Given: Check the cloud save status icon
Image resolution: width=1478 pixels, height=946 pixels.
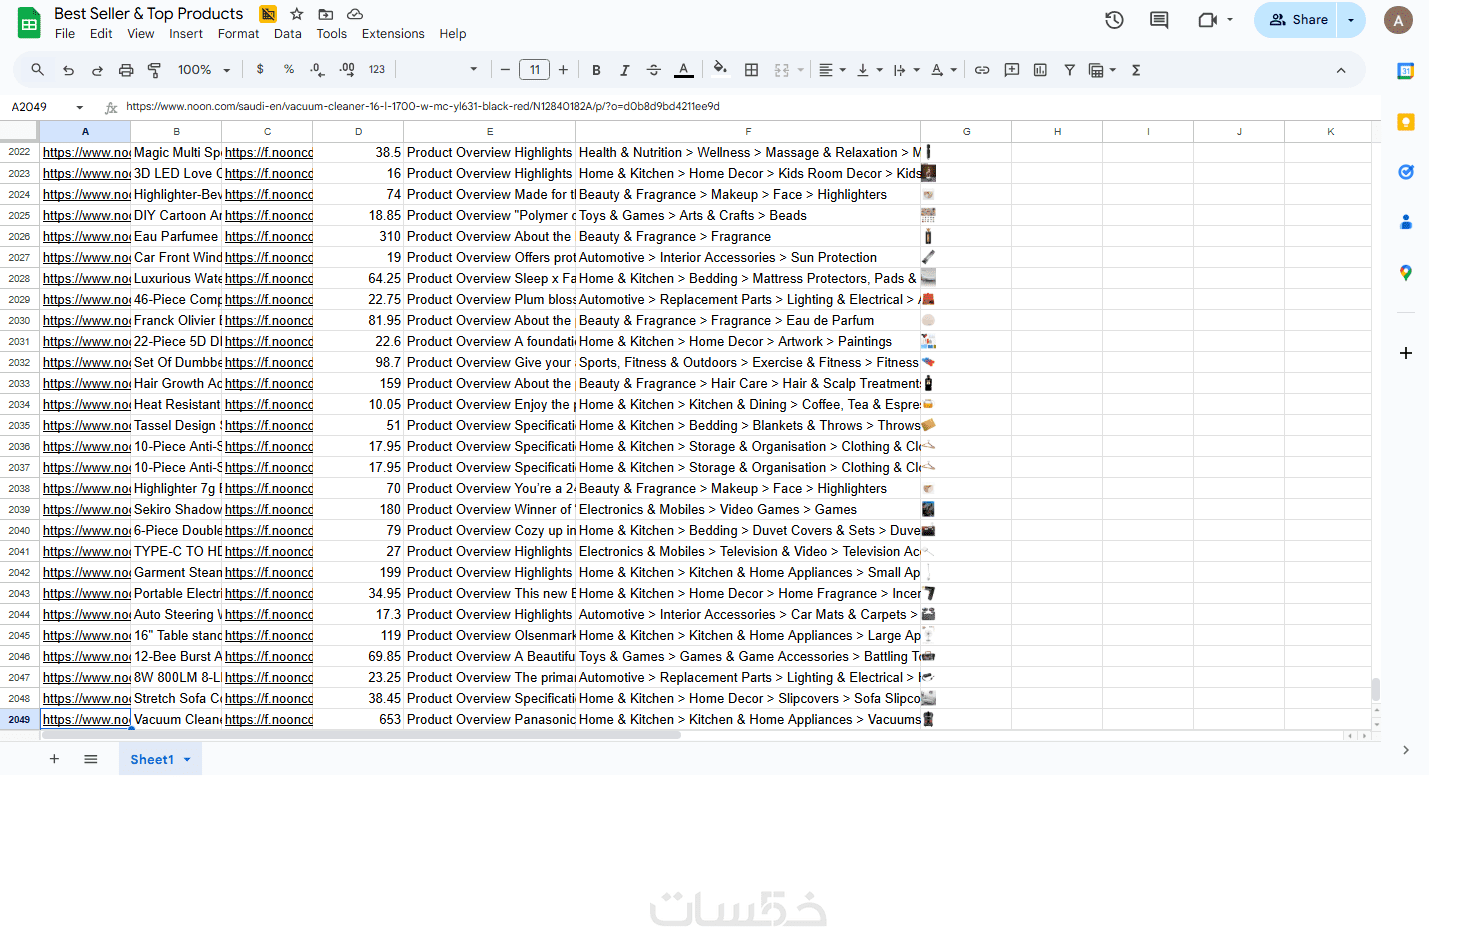Looking at the screenshot, I should pos(355,14).
